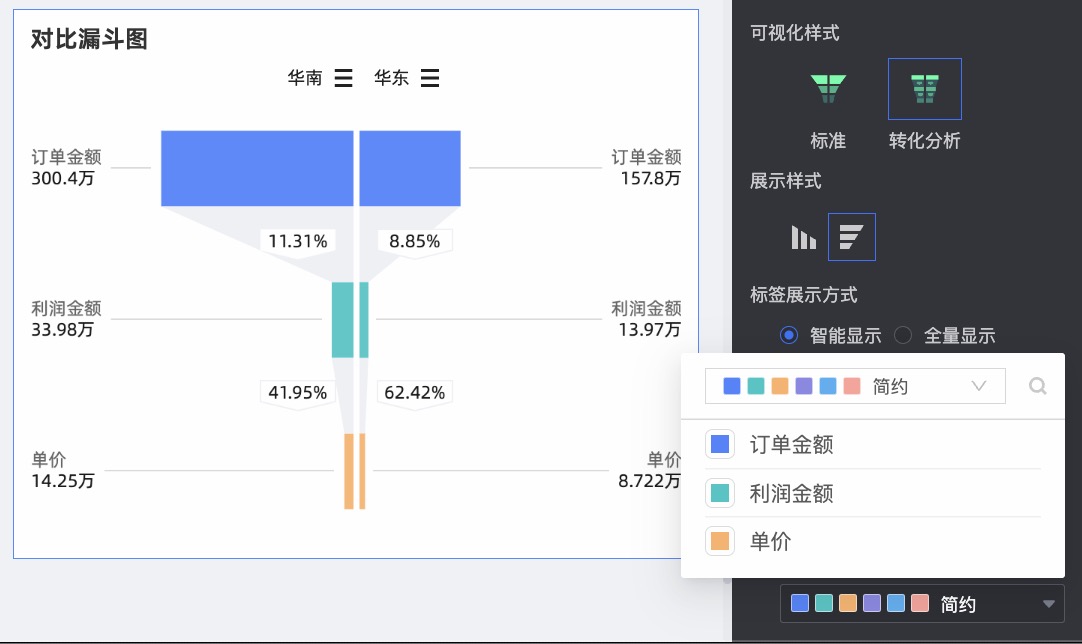Screen dimensions: 1082x644
Task: Click the orange swatch beside 单价
Action: [720, 541]
